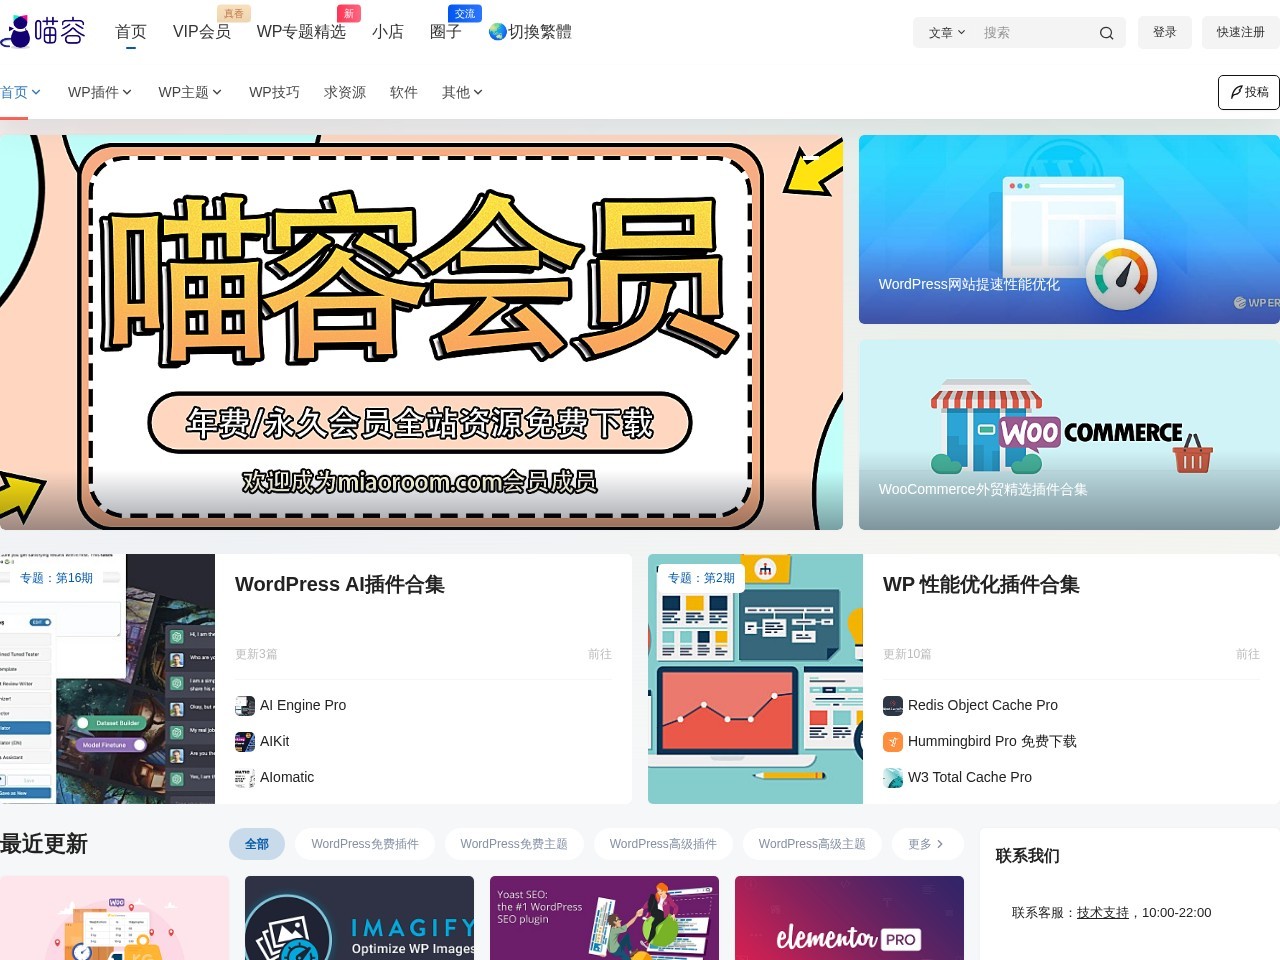Open the Yoast SEO post thumbnail
Screen dimensions: 1280x960
[604, 918]
